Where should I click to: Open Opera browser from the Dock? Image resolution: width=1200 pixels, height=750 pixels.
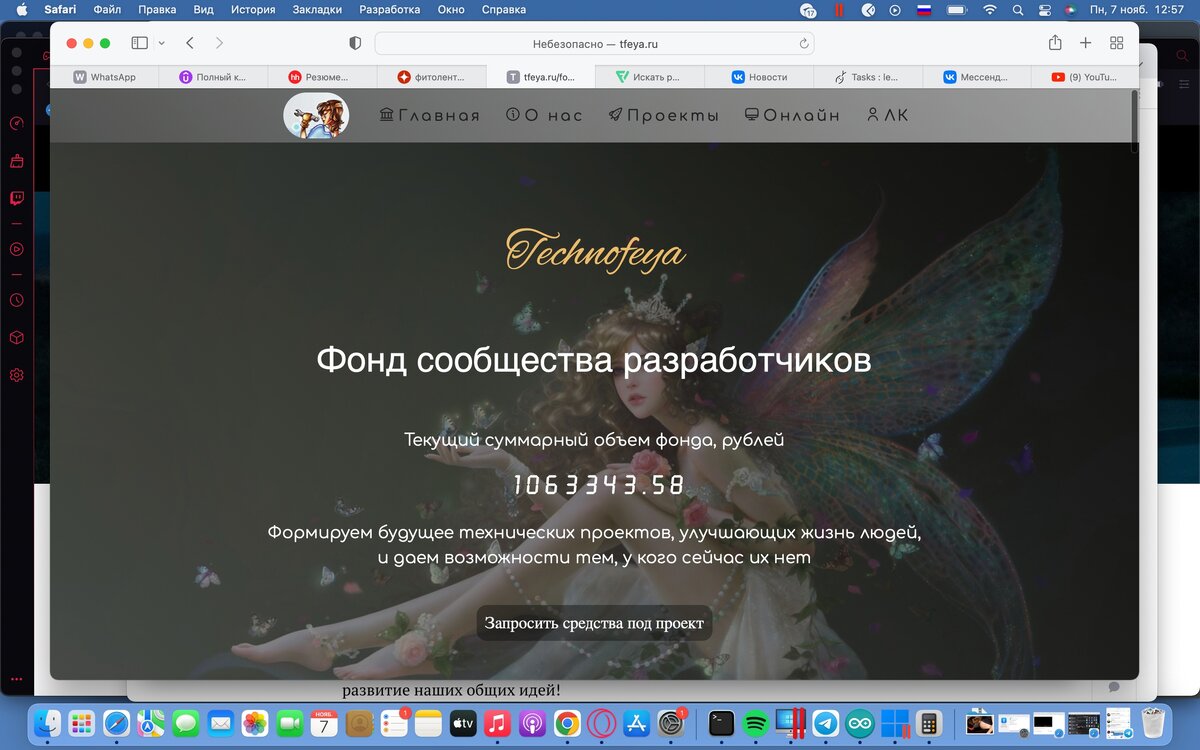click(x=601, y=723)
